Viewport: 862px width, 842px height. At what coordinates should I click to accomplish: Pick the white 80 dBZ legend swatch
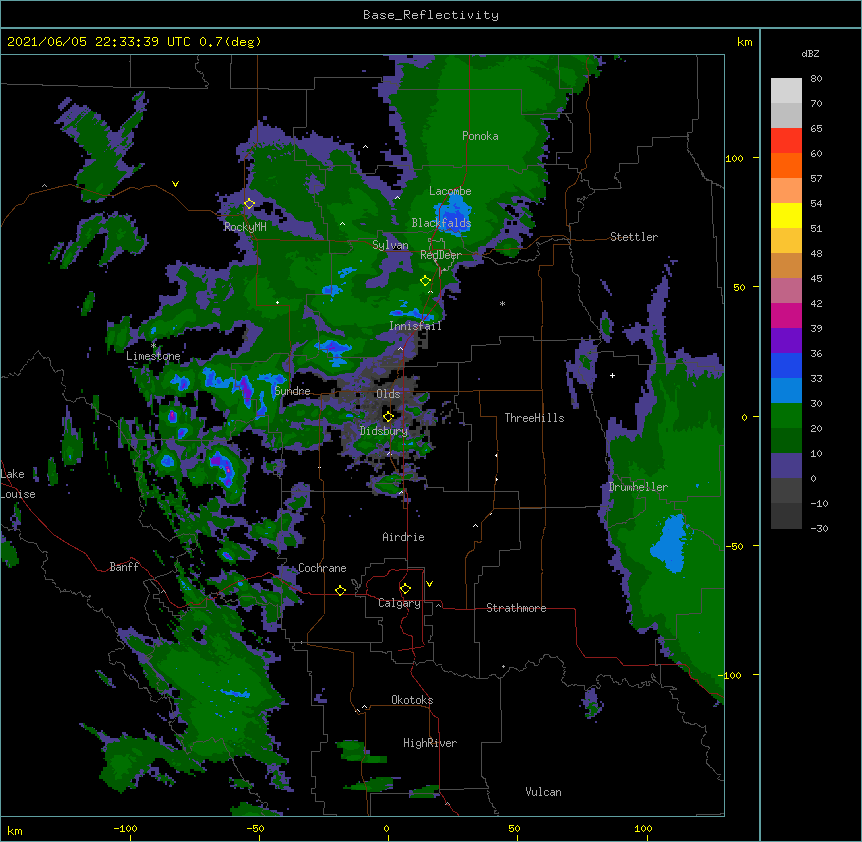pyautogui.click(x=786, y=91)
